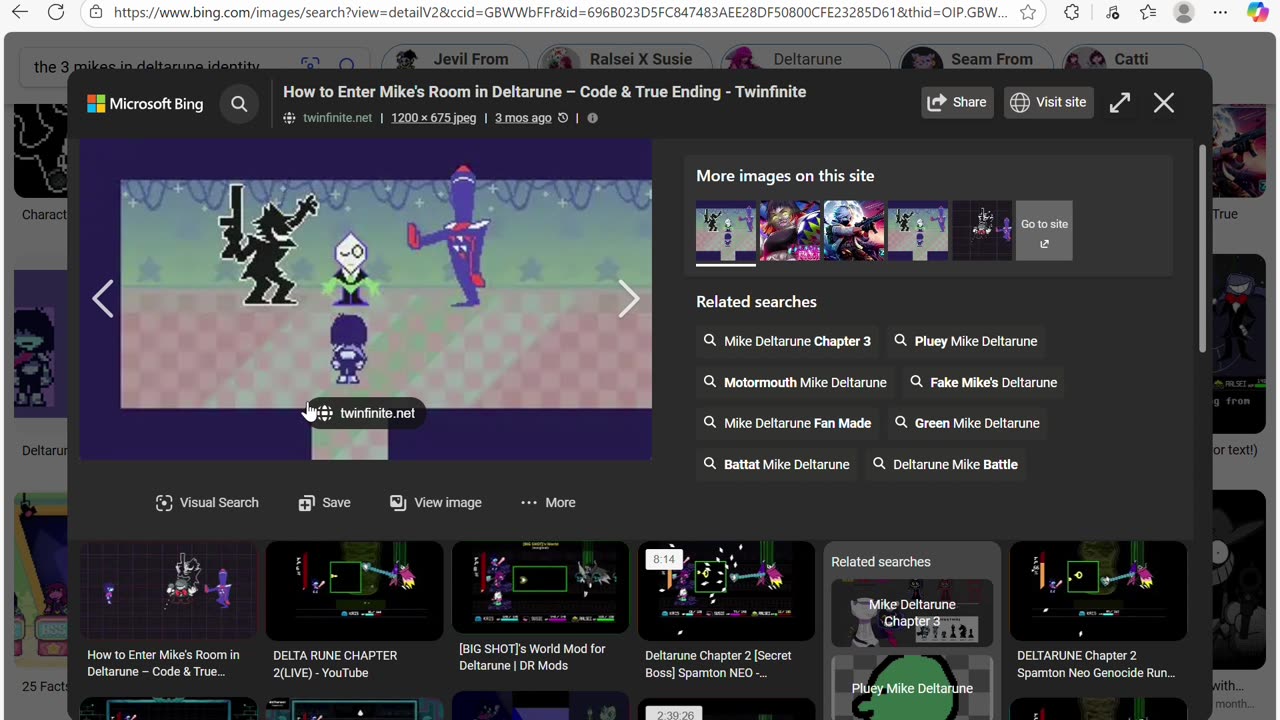The height and width of the screenshot is (720, 1280).
Task: Open the browser Extensions puzzle icon
Action: pos(1072,13)
